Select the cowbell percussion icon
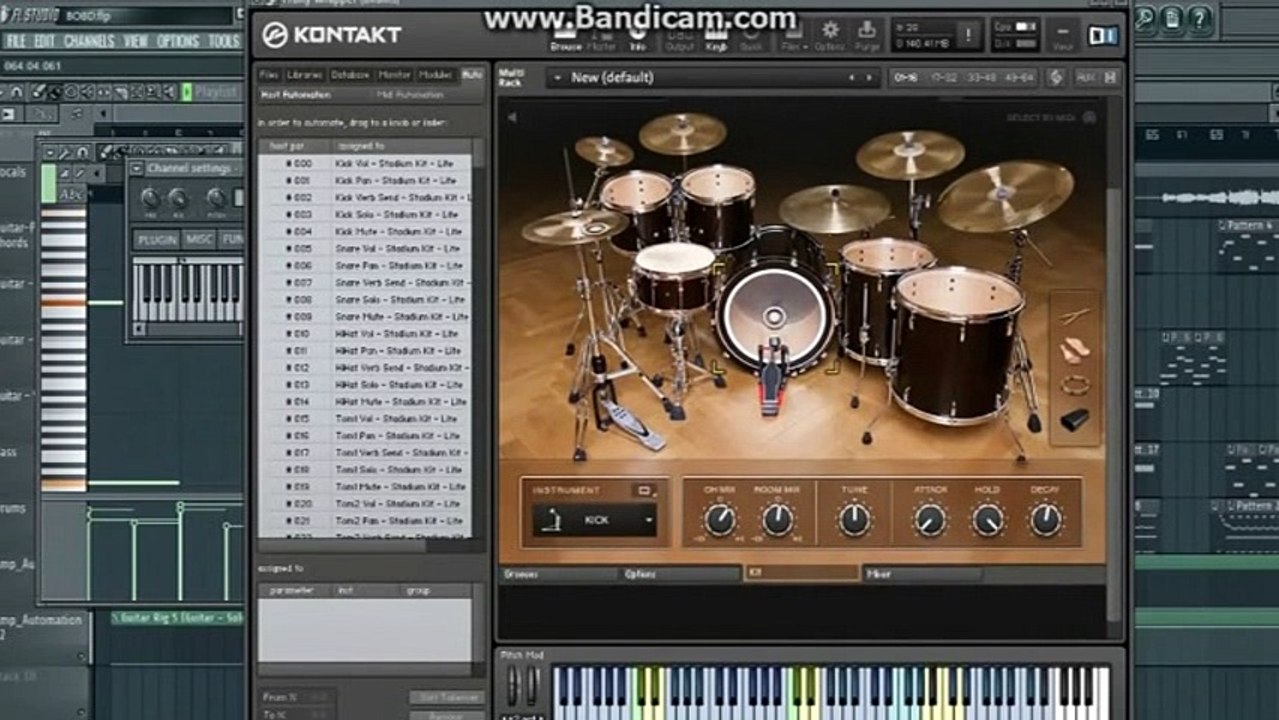 click(1075, 420)
